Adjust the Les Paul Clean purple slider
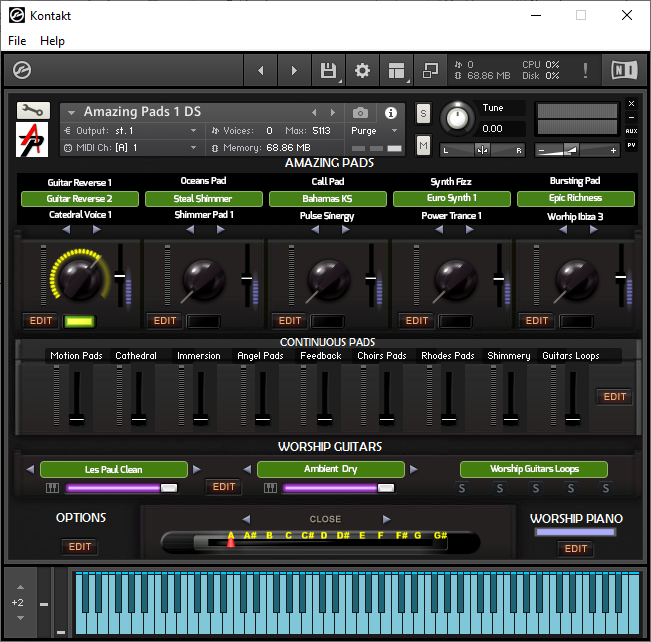This screenshot has width=651, height=642. point(122,488)
